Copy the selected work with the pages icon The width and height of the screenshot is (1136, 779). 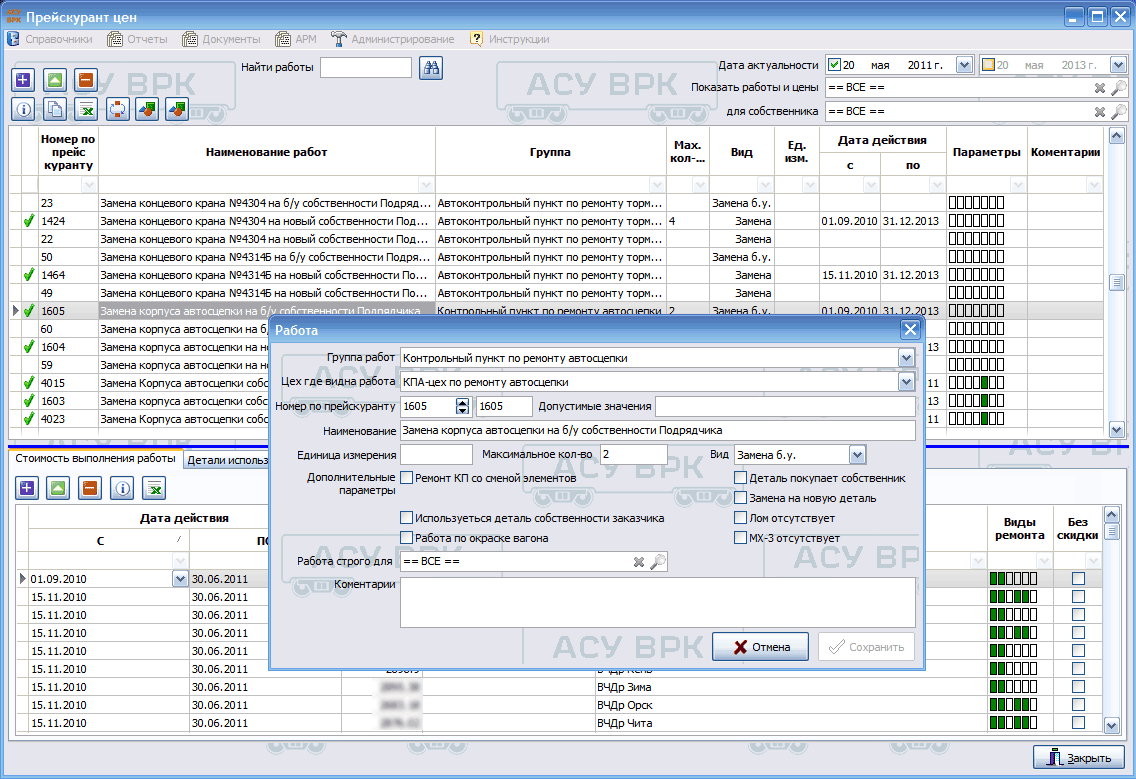pyautogui.click(x=55, y=109)
